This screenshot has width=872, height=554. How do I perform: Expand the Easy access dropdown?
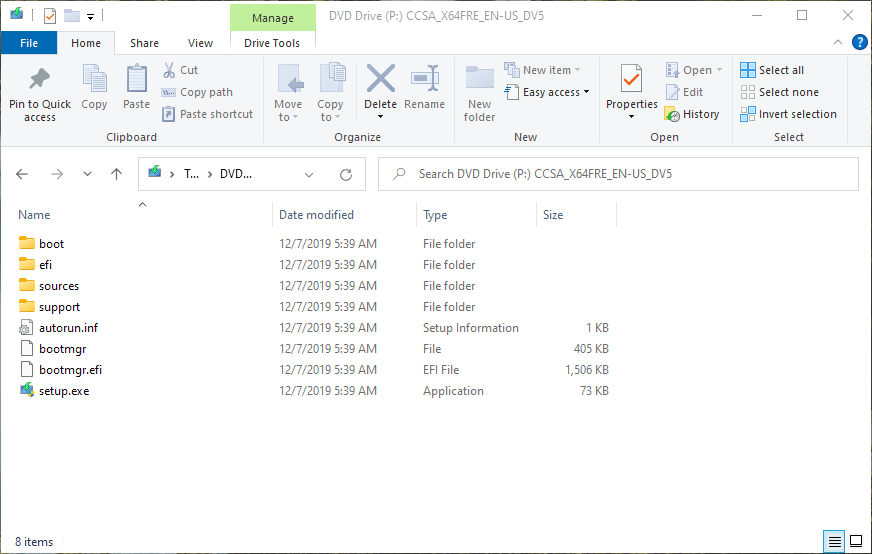(556, 92)
